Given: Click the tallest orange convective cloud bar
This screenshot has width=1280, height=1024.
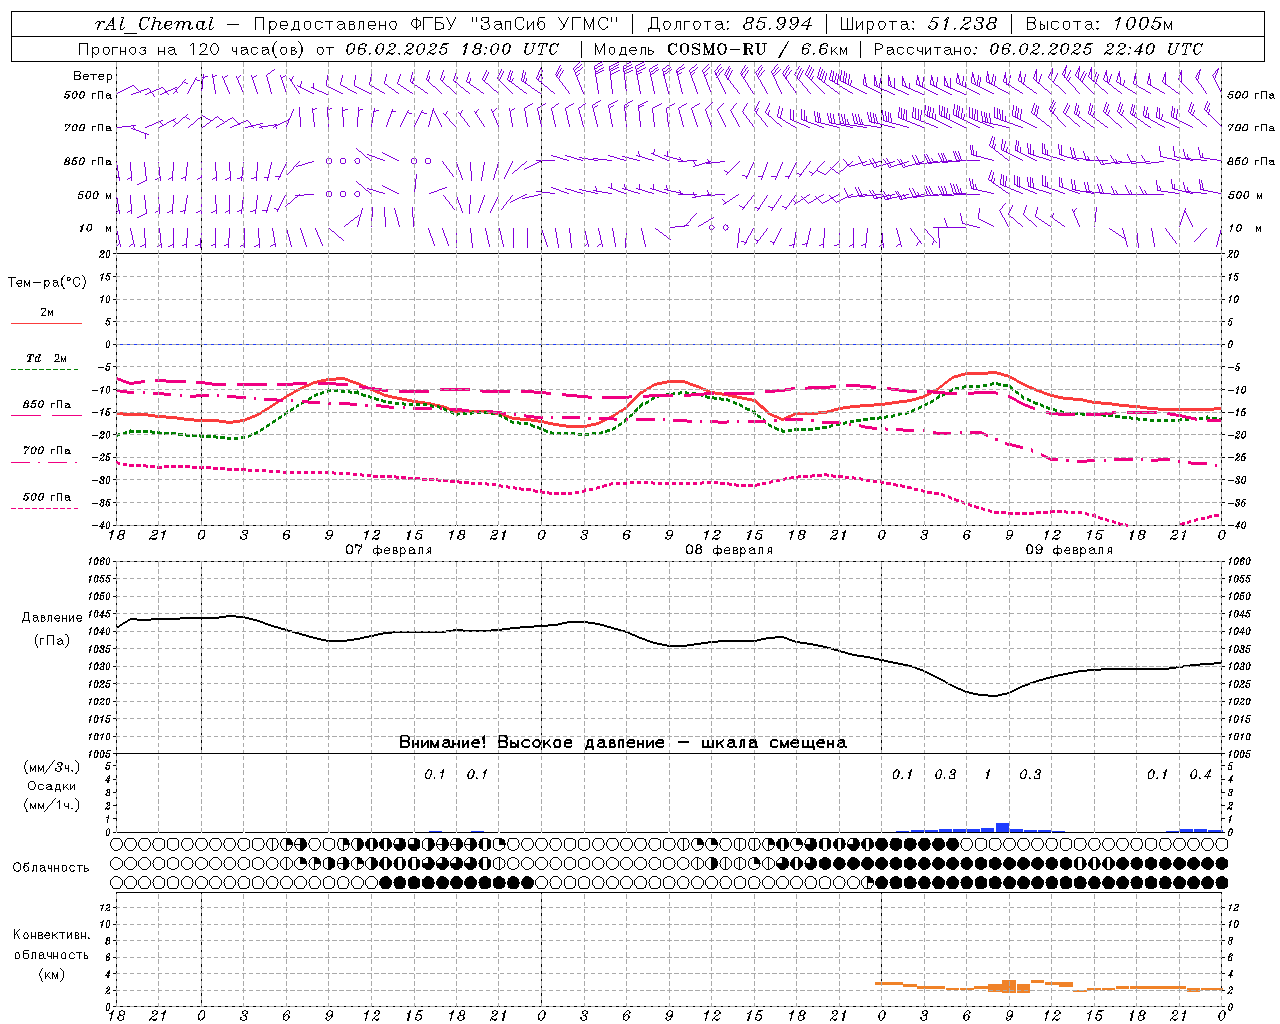Looking at the screenshot, I should point(1009,986).
